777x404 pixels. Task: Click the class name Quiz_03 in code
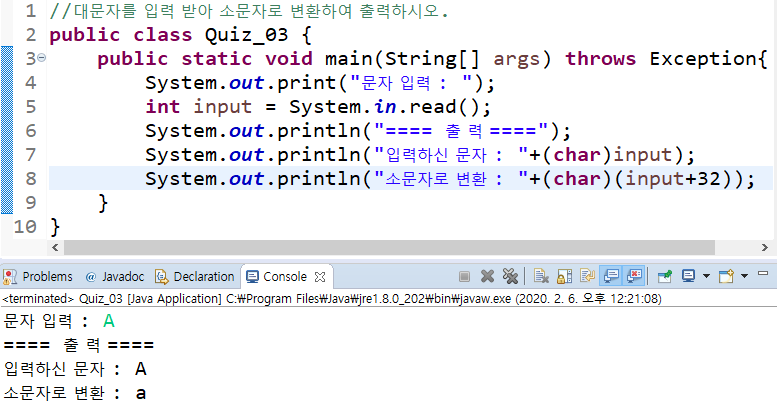pos(246,35)
